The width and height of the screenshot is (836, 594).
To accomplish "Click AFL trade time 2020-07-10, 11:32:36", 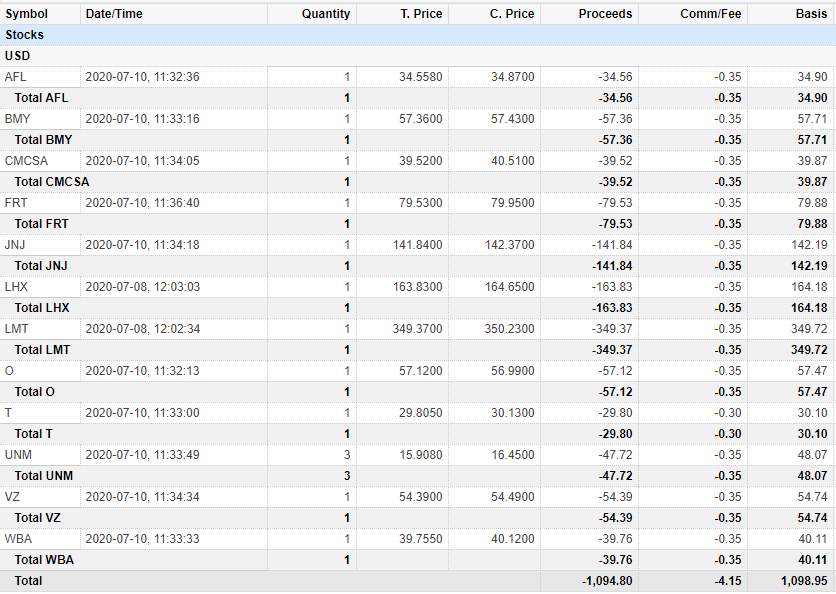I will 142,77.
